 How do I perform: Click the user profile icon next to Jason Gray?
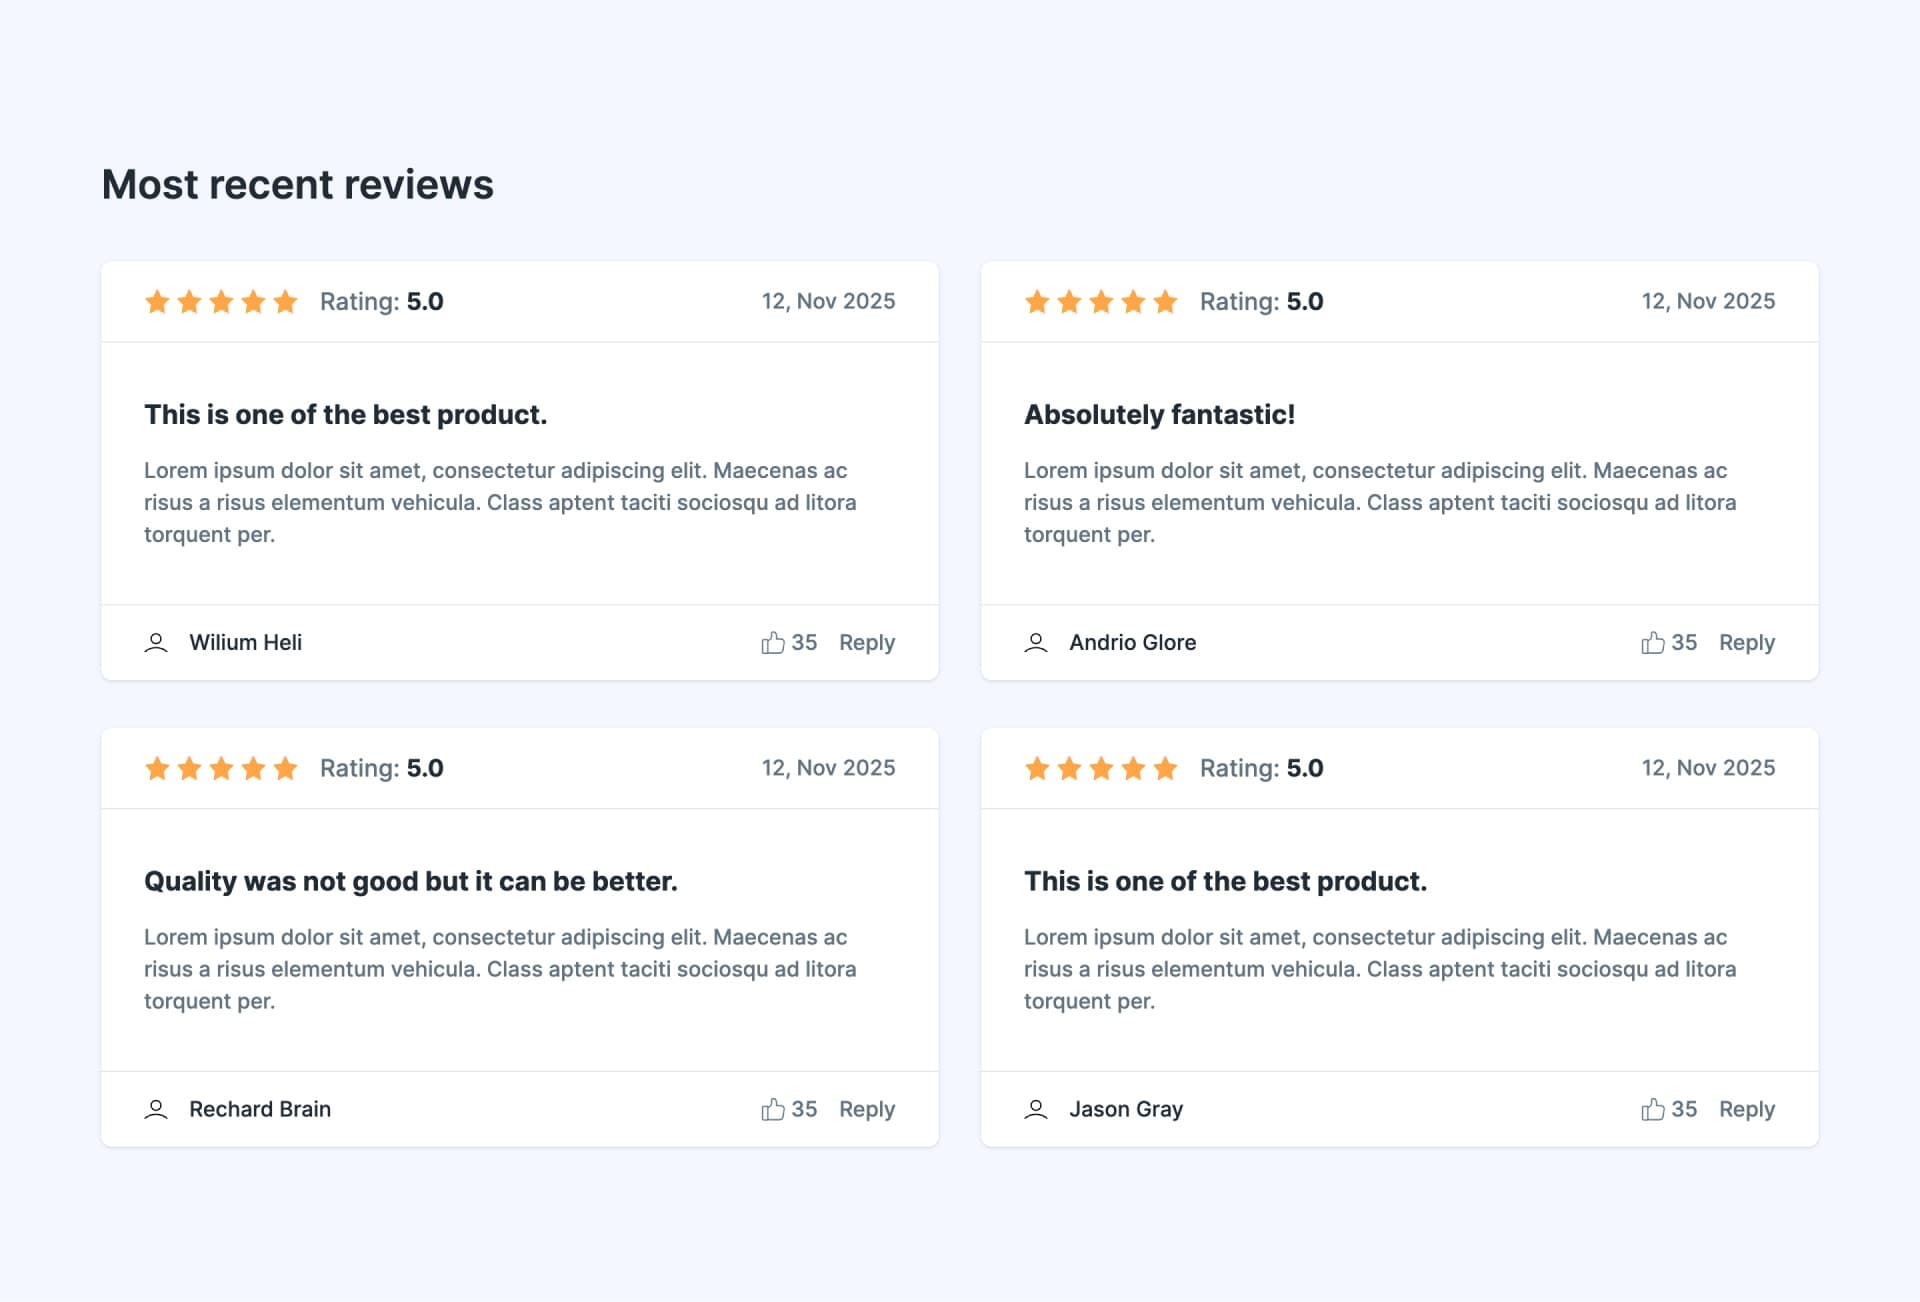1036,1109
